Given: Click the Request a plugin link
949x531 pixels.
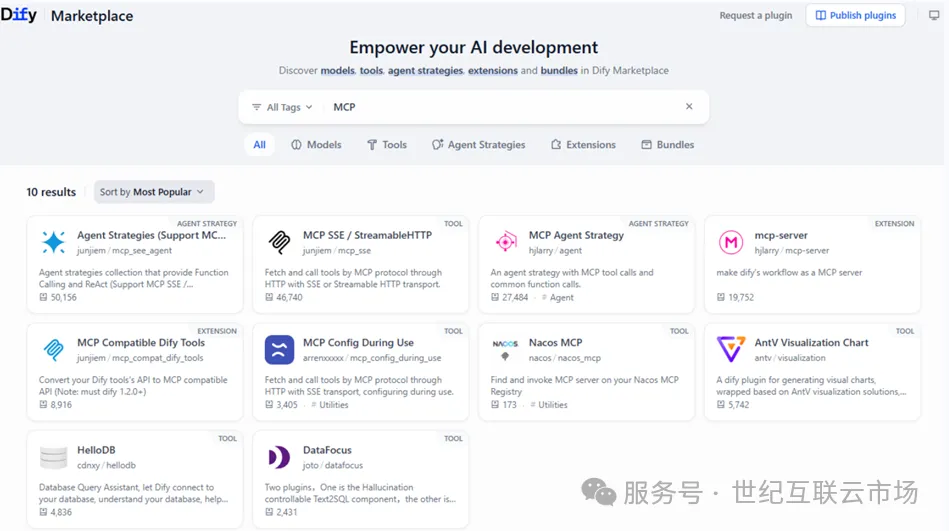Looking at the screenshot, I should (755, 15).
